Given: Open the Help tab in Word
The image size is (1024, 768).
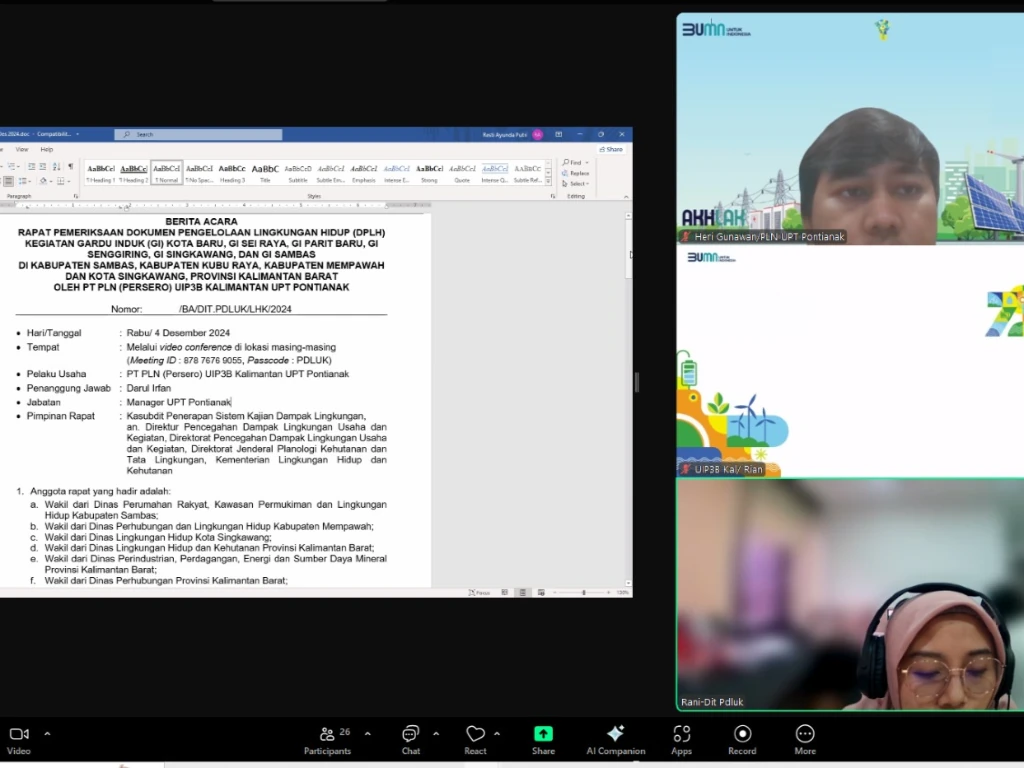Looking at the screenshot, I should pos(46,149).
